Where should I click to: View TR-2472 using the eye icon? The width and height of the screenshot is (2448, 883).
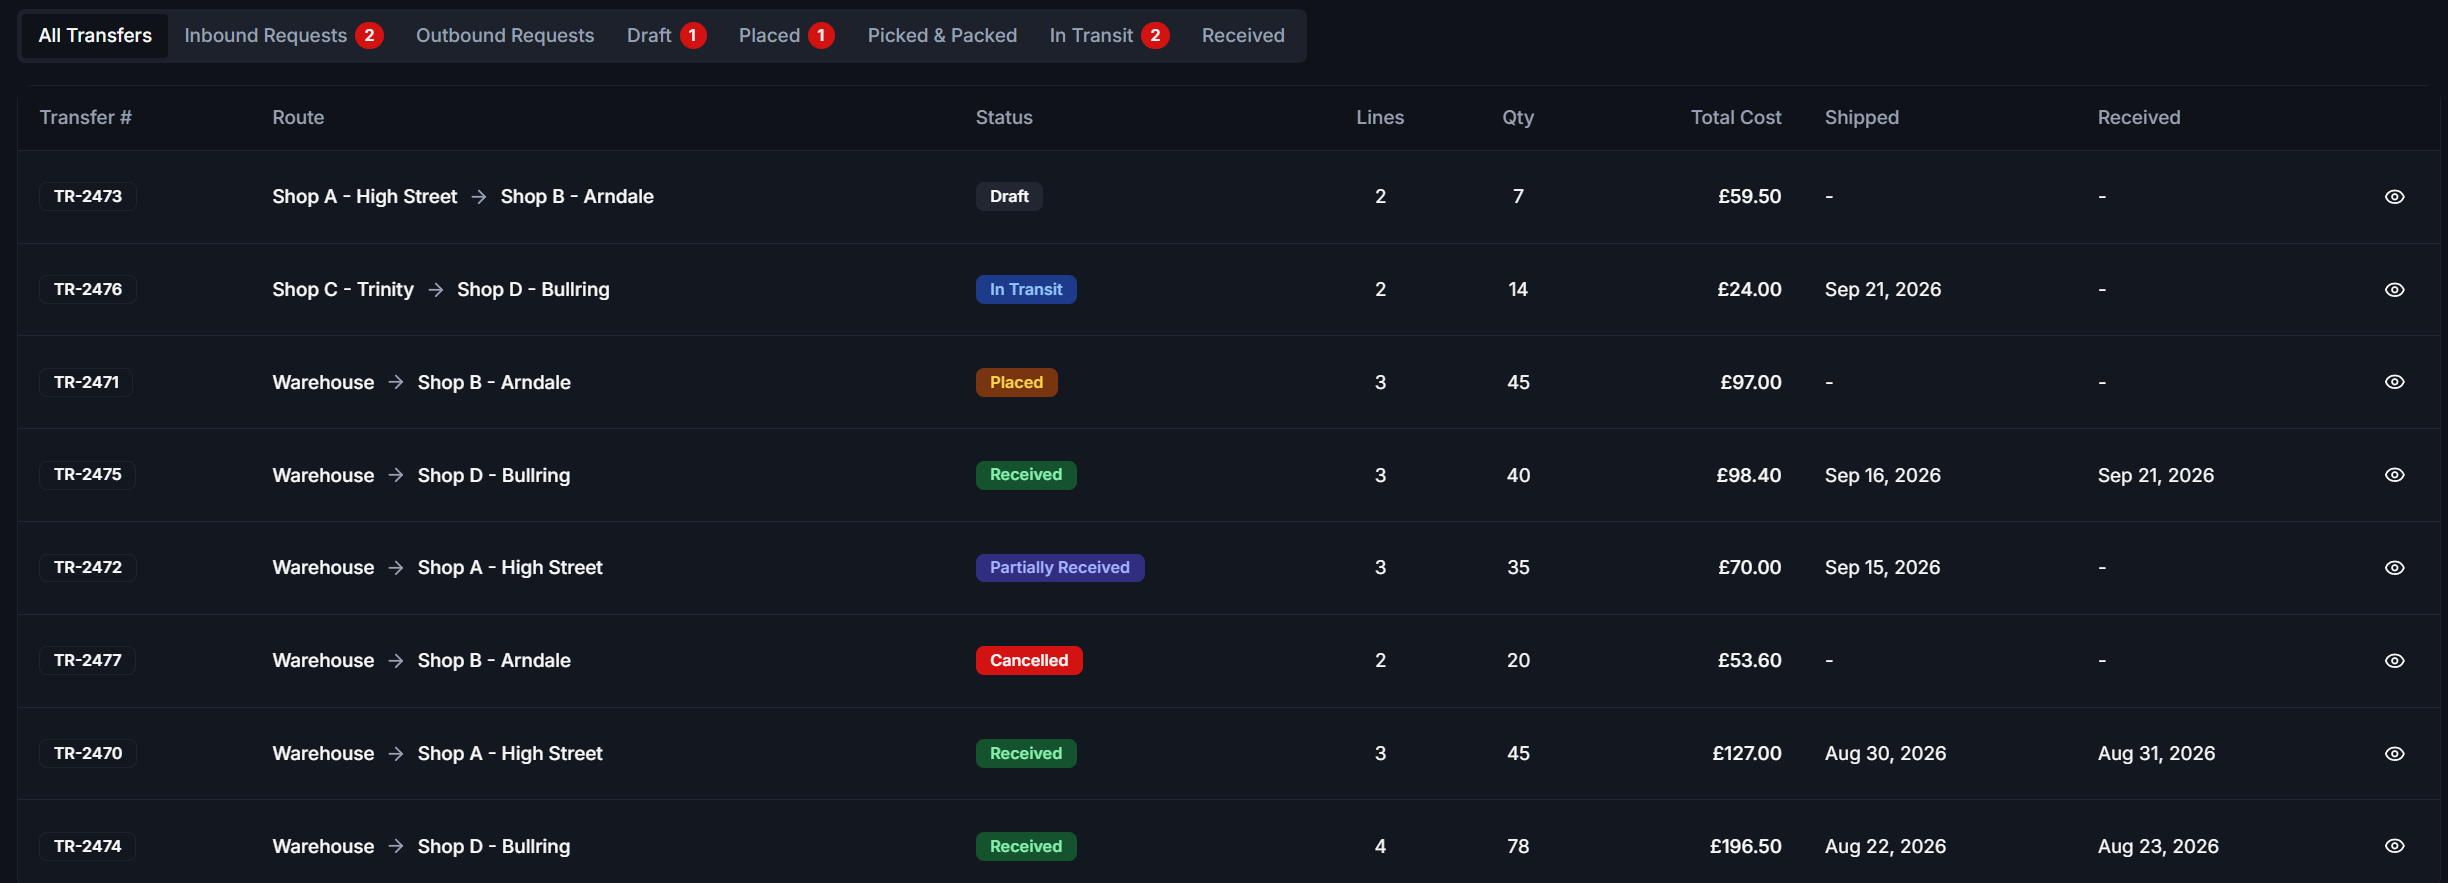[2394, 568]
